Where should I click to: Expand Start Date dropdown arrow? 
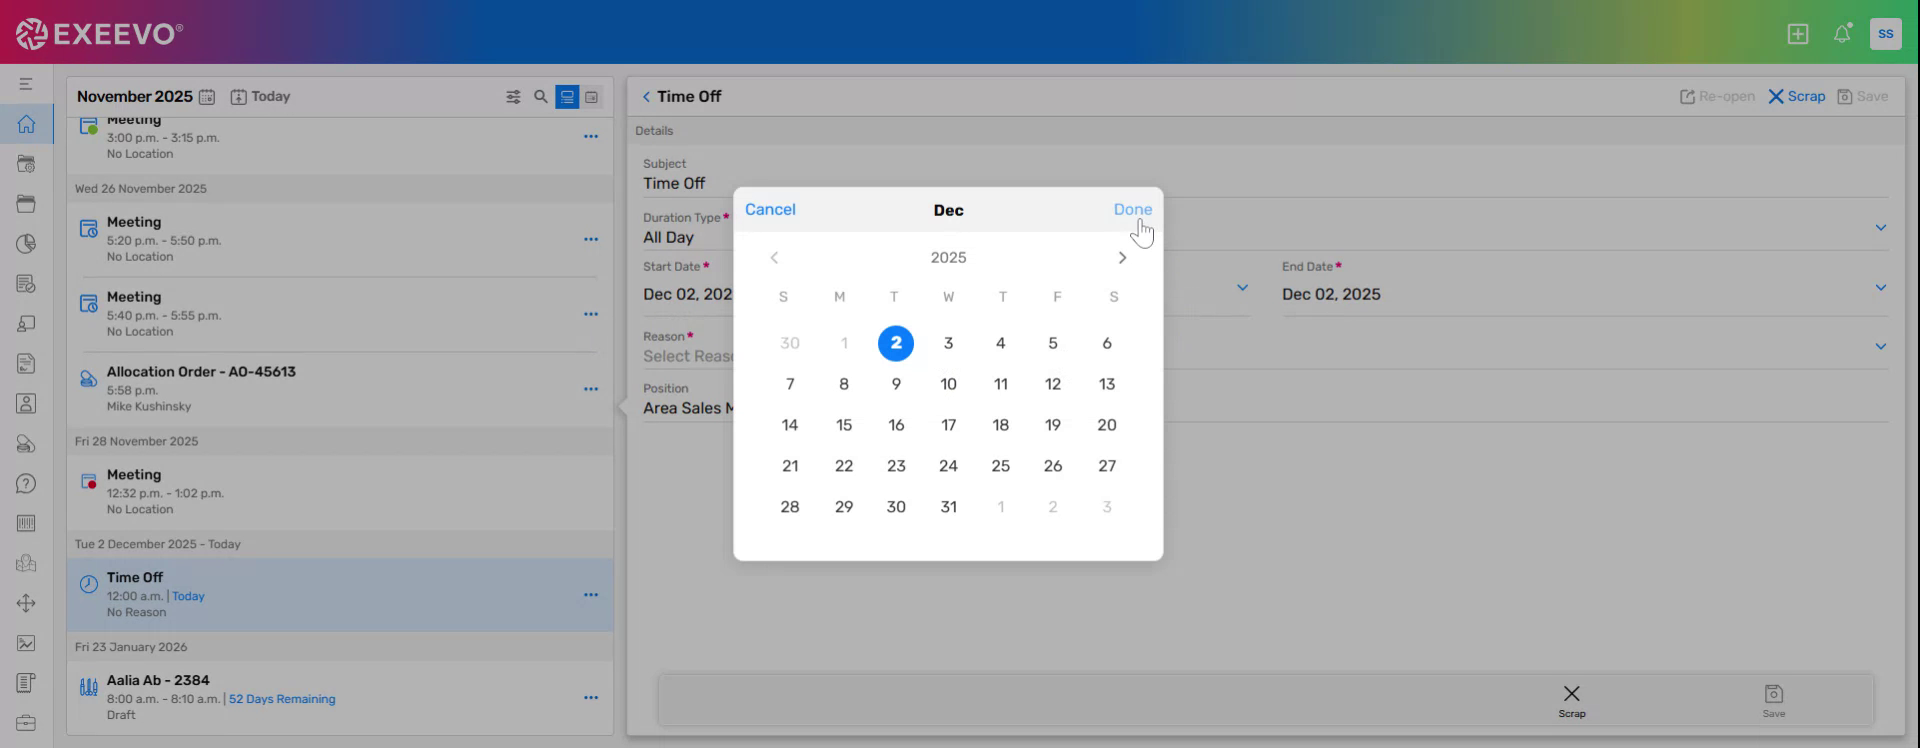(1242, 288)
